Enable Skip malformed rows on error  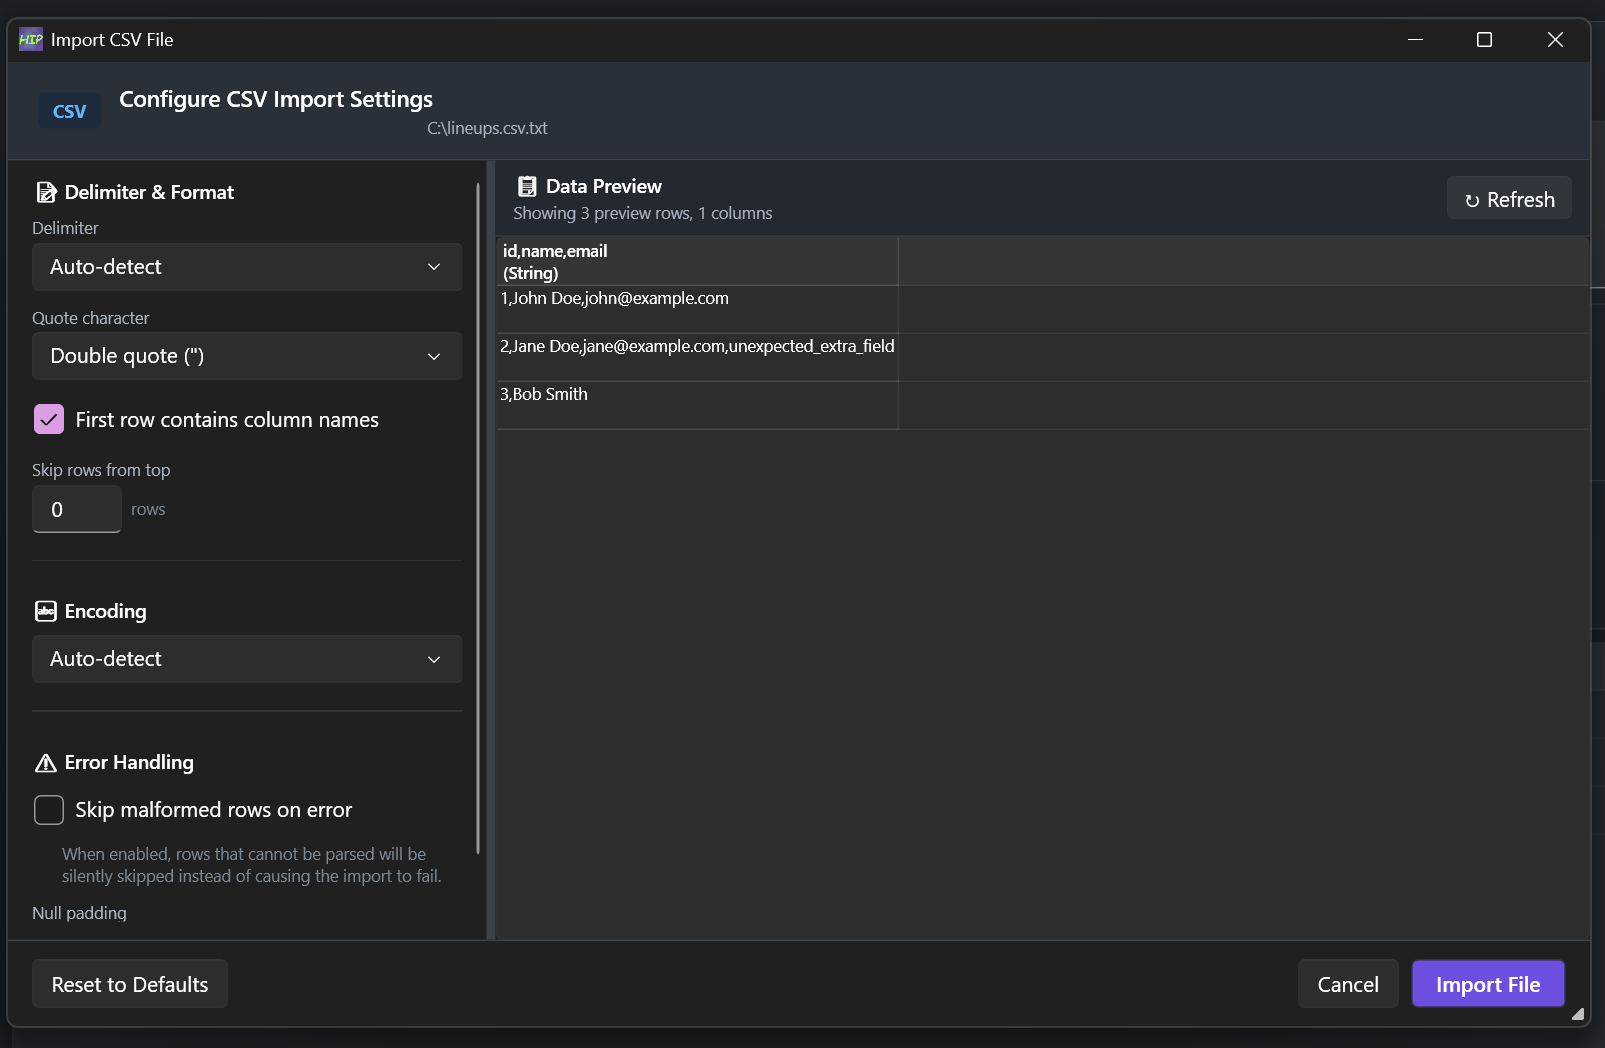tap(49, 810)
